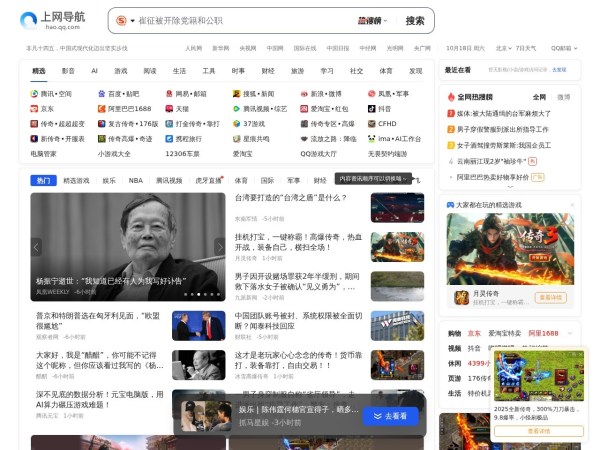The image size is (600, 450).
Task: Open the 中国团队账号被封 article thumbnail
Action: pyautogui.click(x=397, y=326)
